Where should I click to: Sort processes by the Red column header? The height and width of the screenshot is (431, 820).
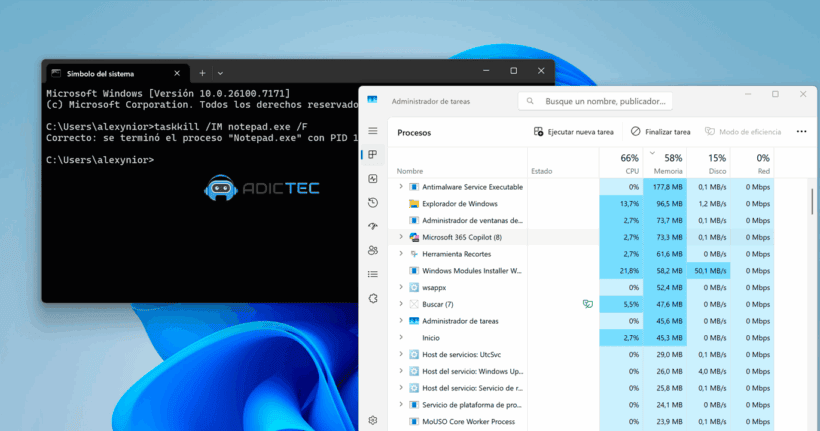[752, 163]
